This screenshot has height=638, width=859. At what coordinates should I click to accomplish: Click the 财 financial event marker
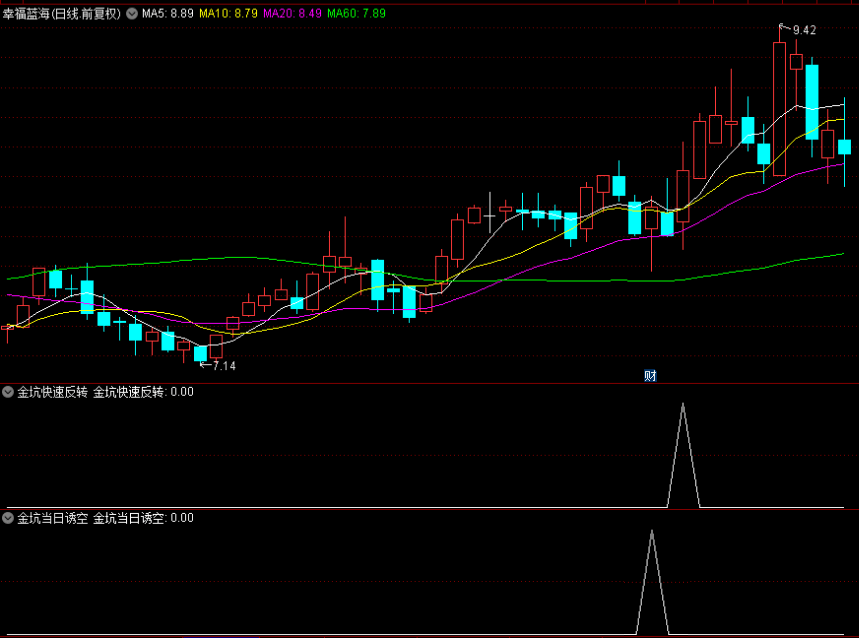[x=650, y=376]
